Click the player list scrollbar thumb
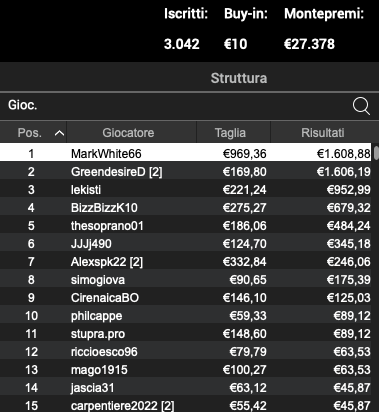This screenshot has height=412, width=379. point(376,153)
